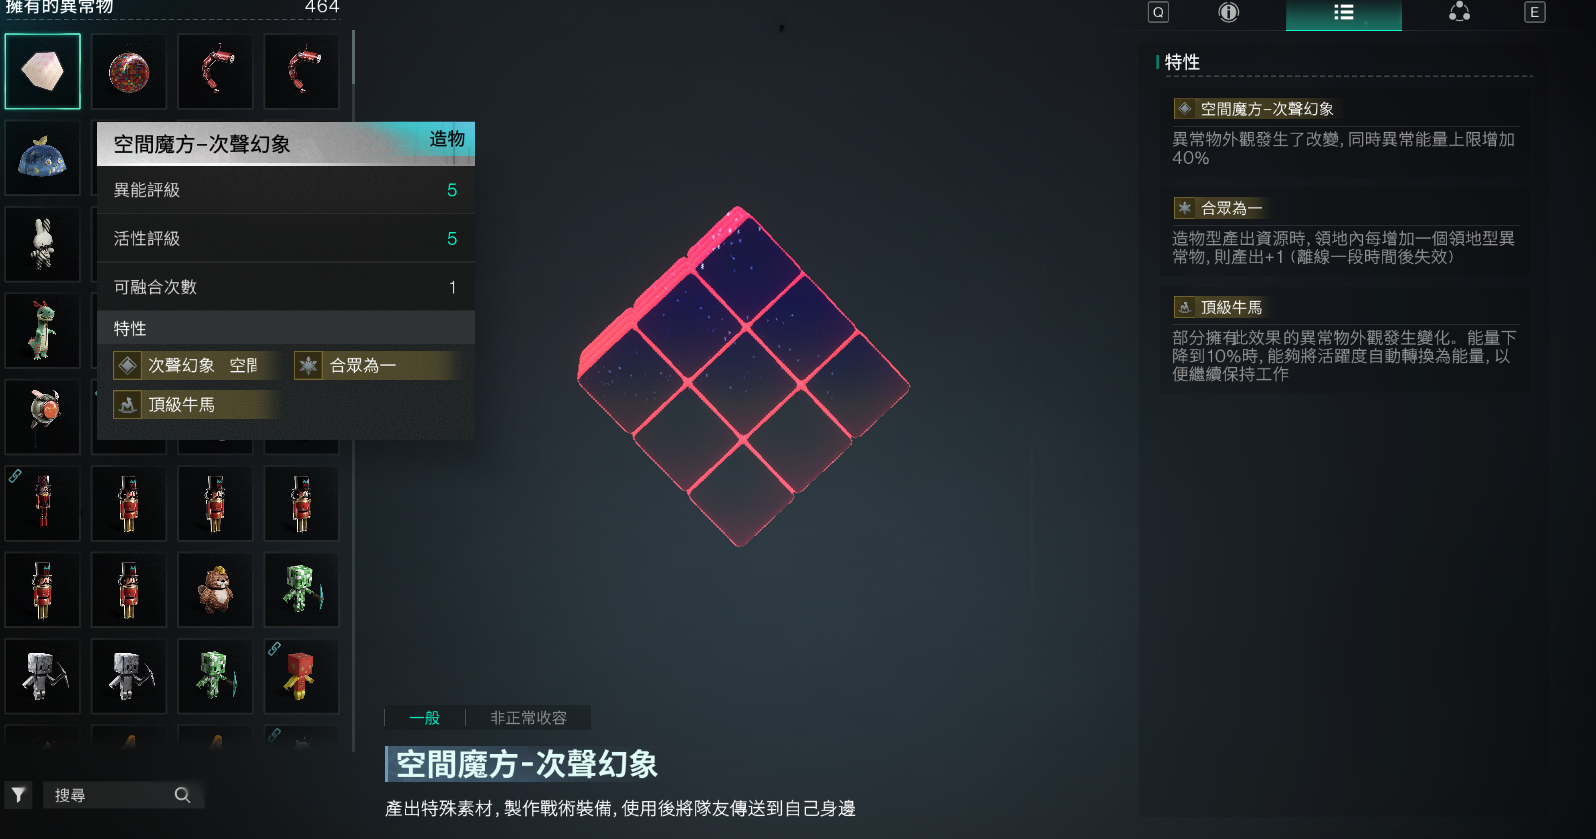Viewport: 1596px width, 839px height.
Task: Click the 搜尋 search input field
Action: click(122, 795)
